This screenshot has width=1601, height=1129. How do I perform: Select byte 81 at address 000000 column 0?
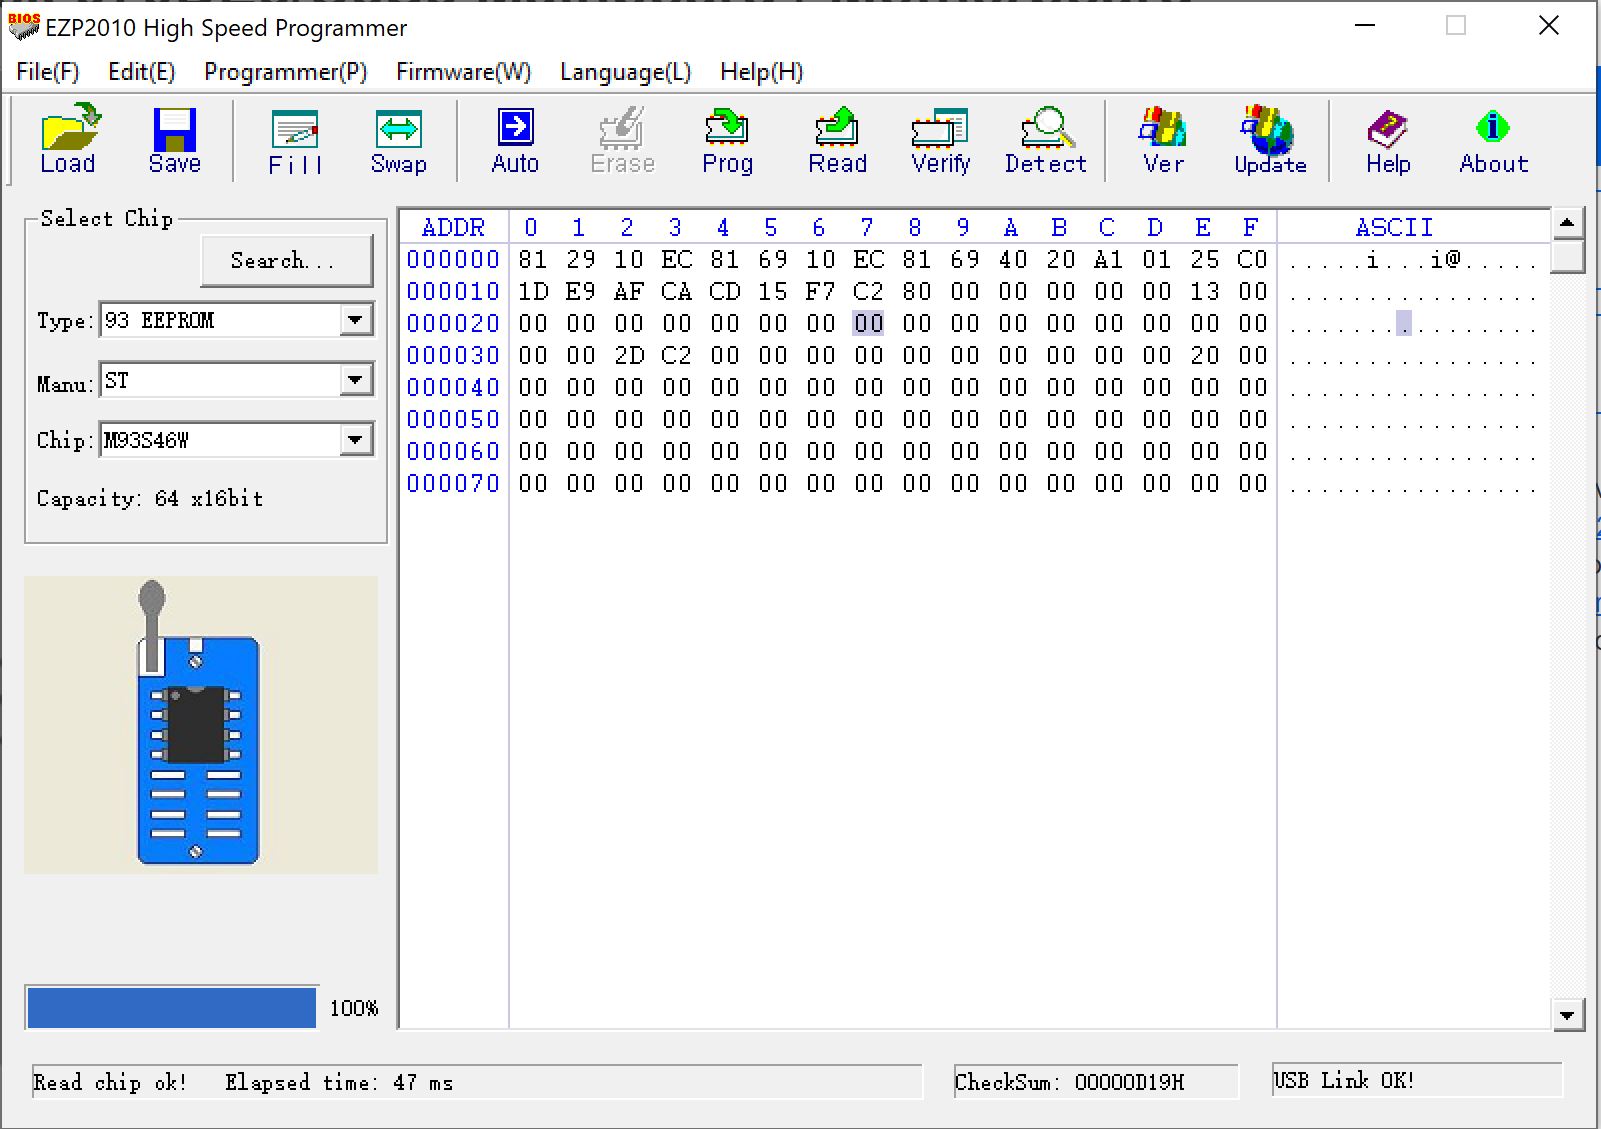(x=533, y=259)
